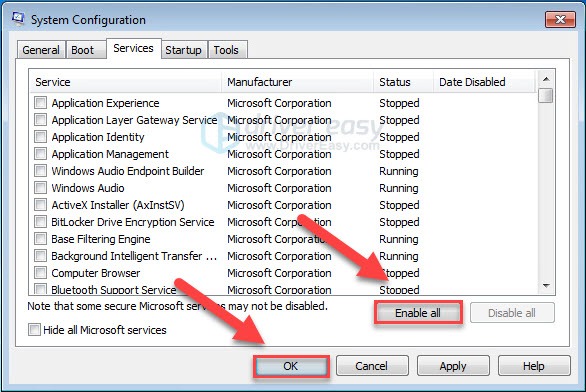Click the Cancel button
This screenshot has height=392, width=586.
tap(372, 366)
